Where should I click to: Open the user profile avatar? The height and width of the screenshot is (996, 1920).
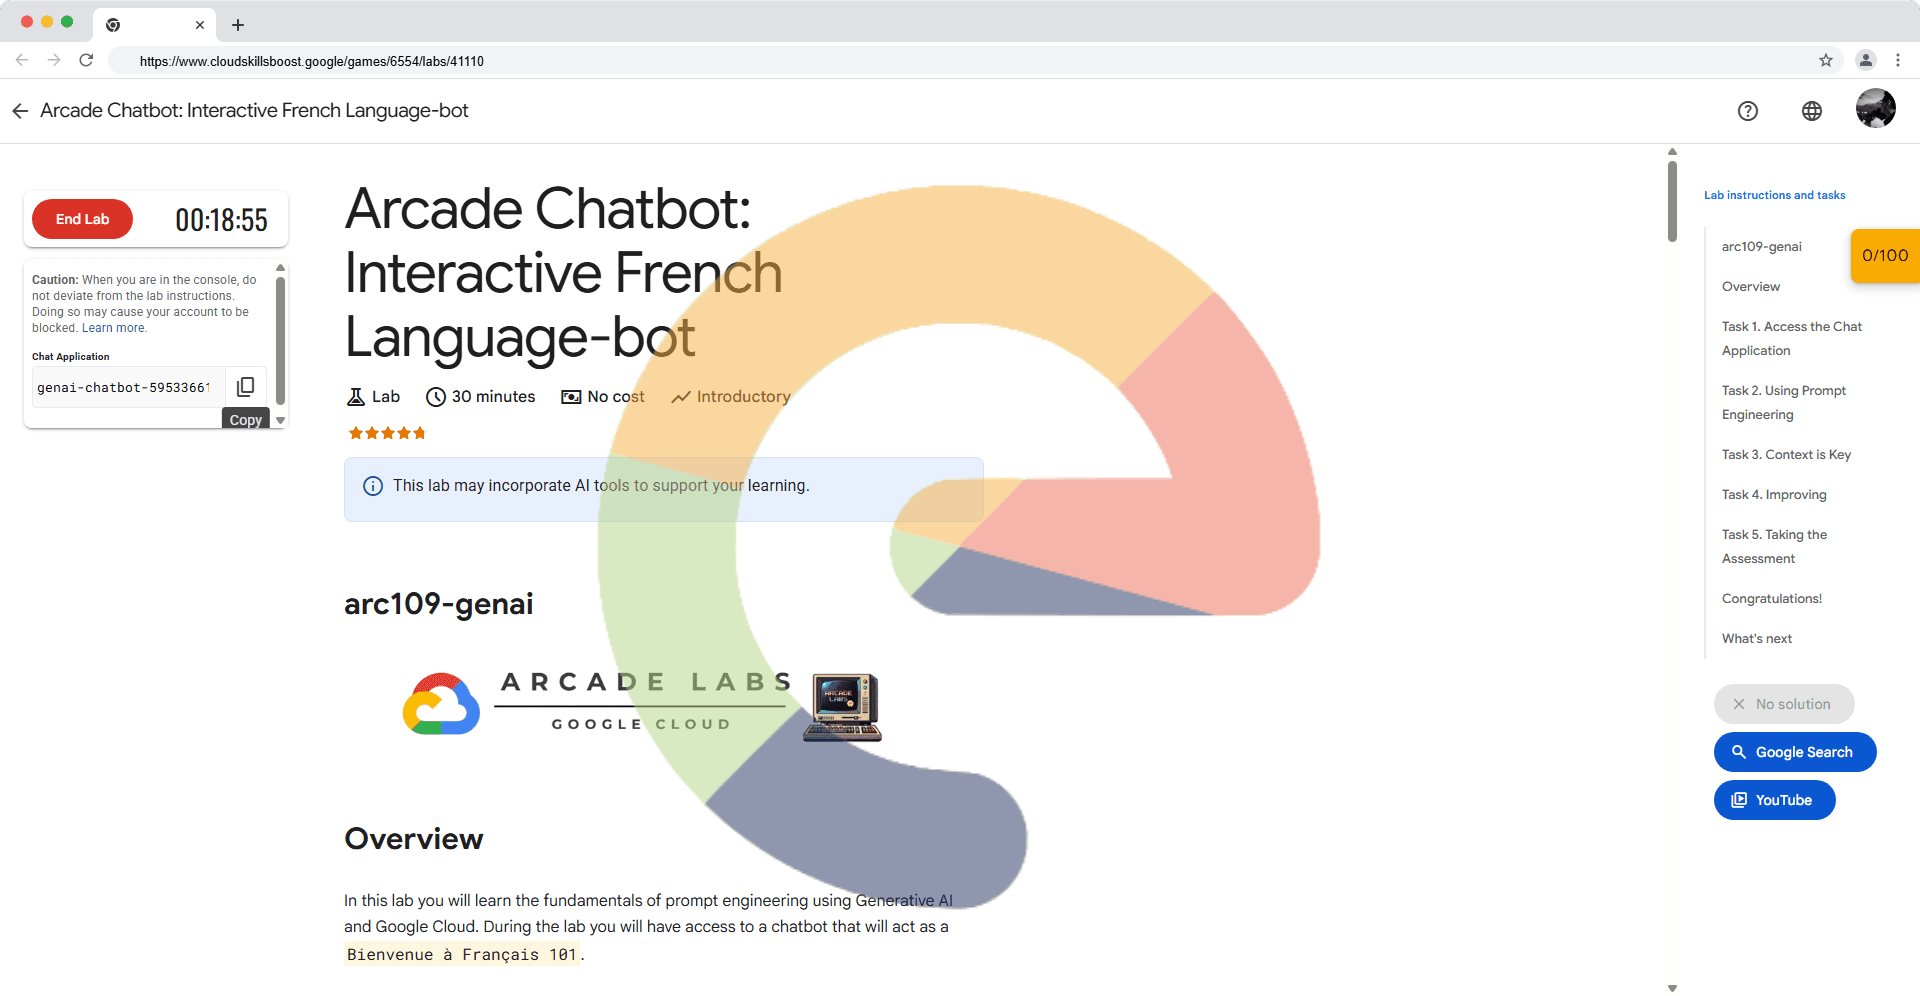point(1875,109)
